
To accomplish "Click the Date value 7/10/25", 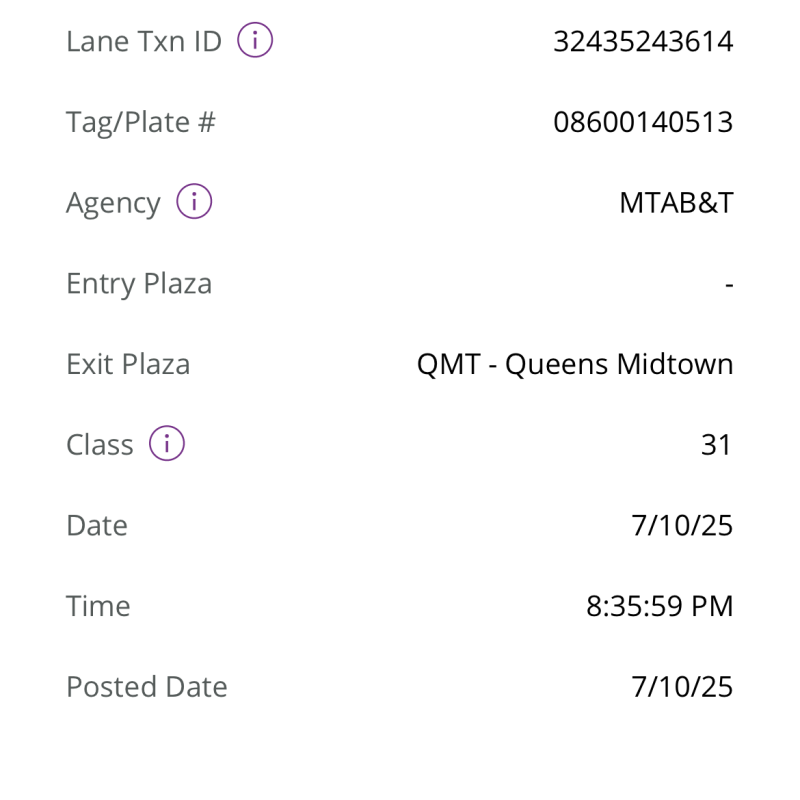I will pos(682,525).
